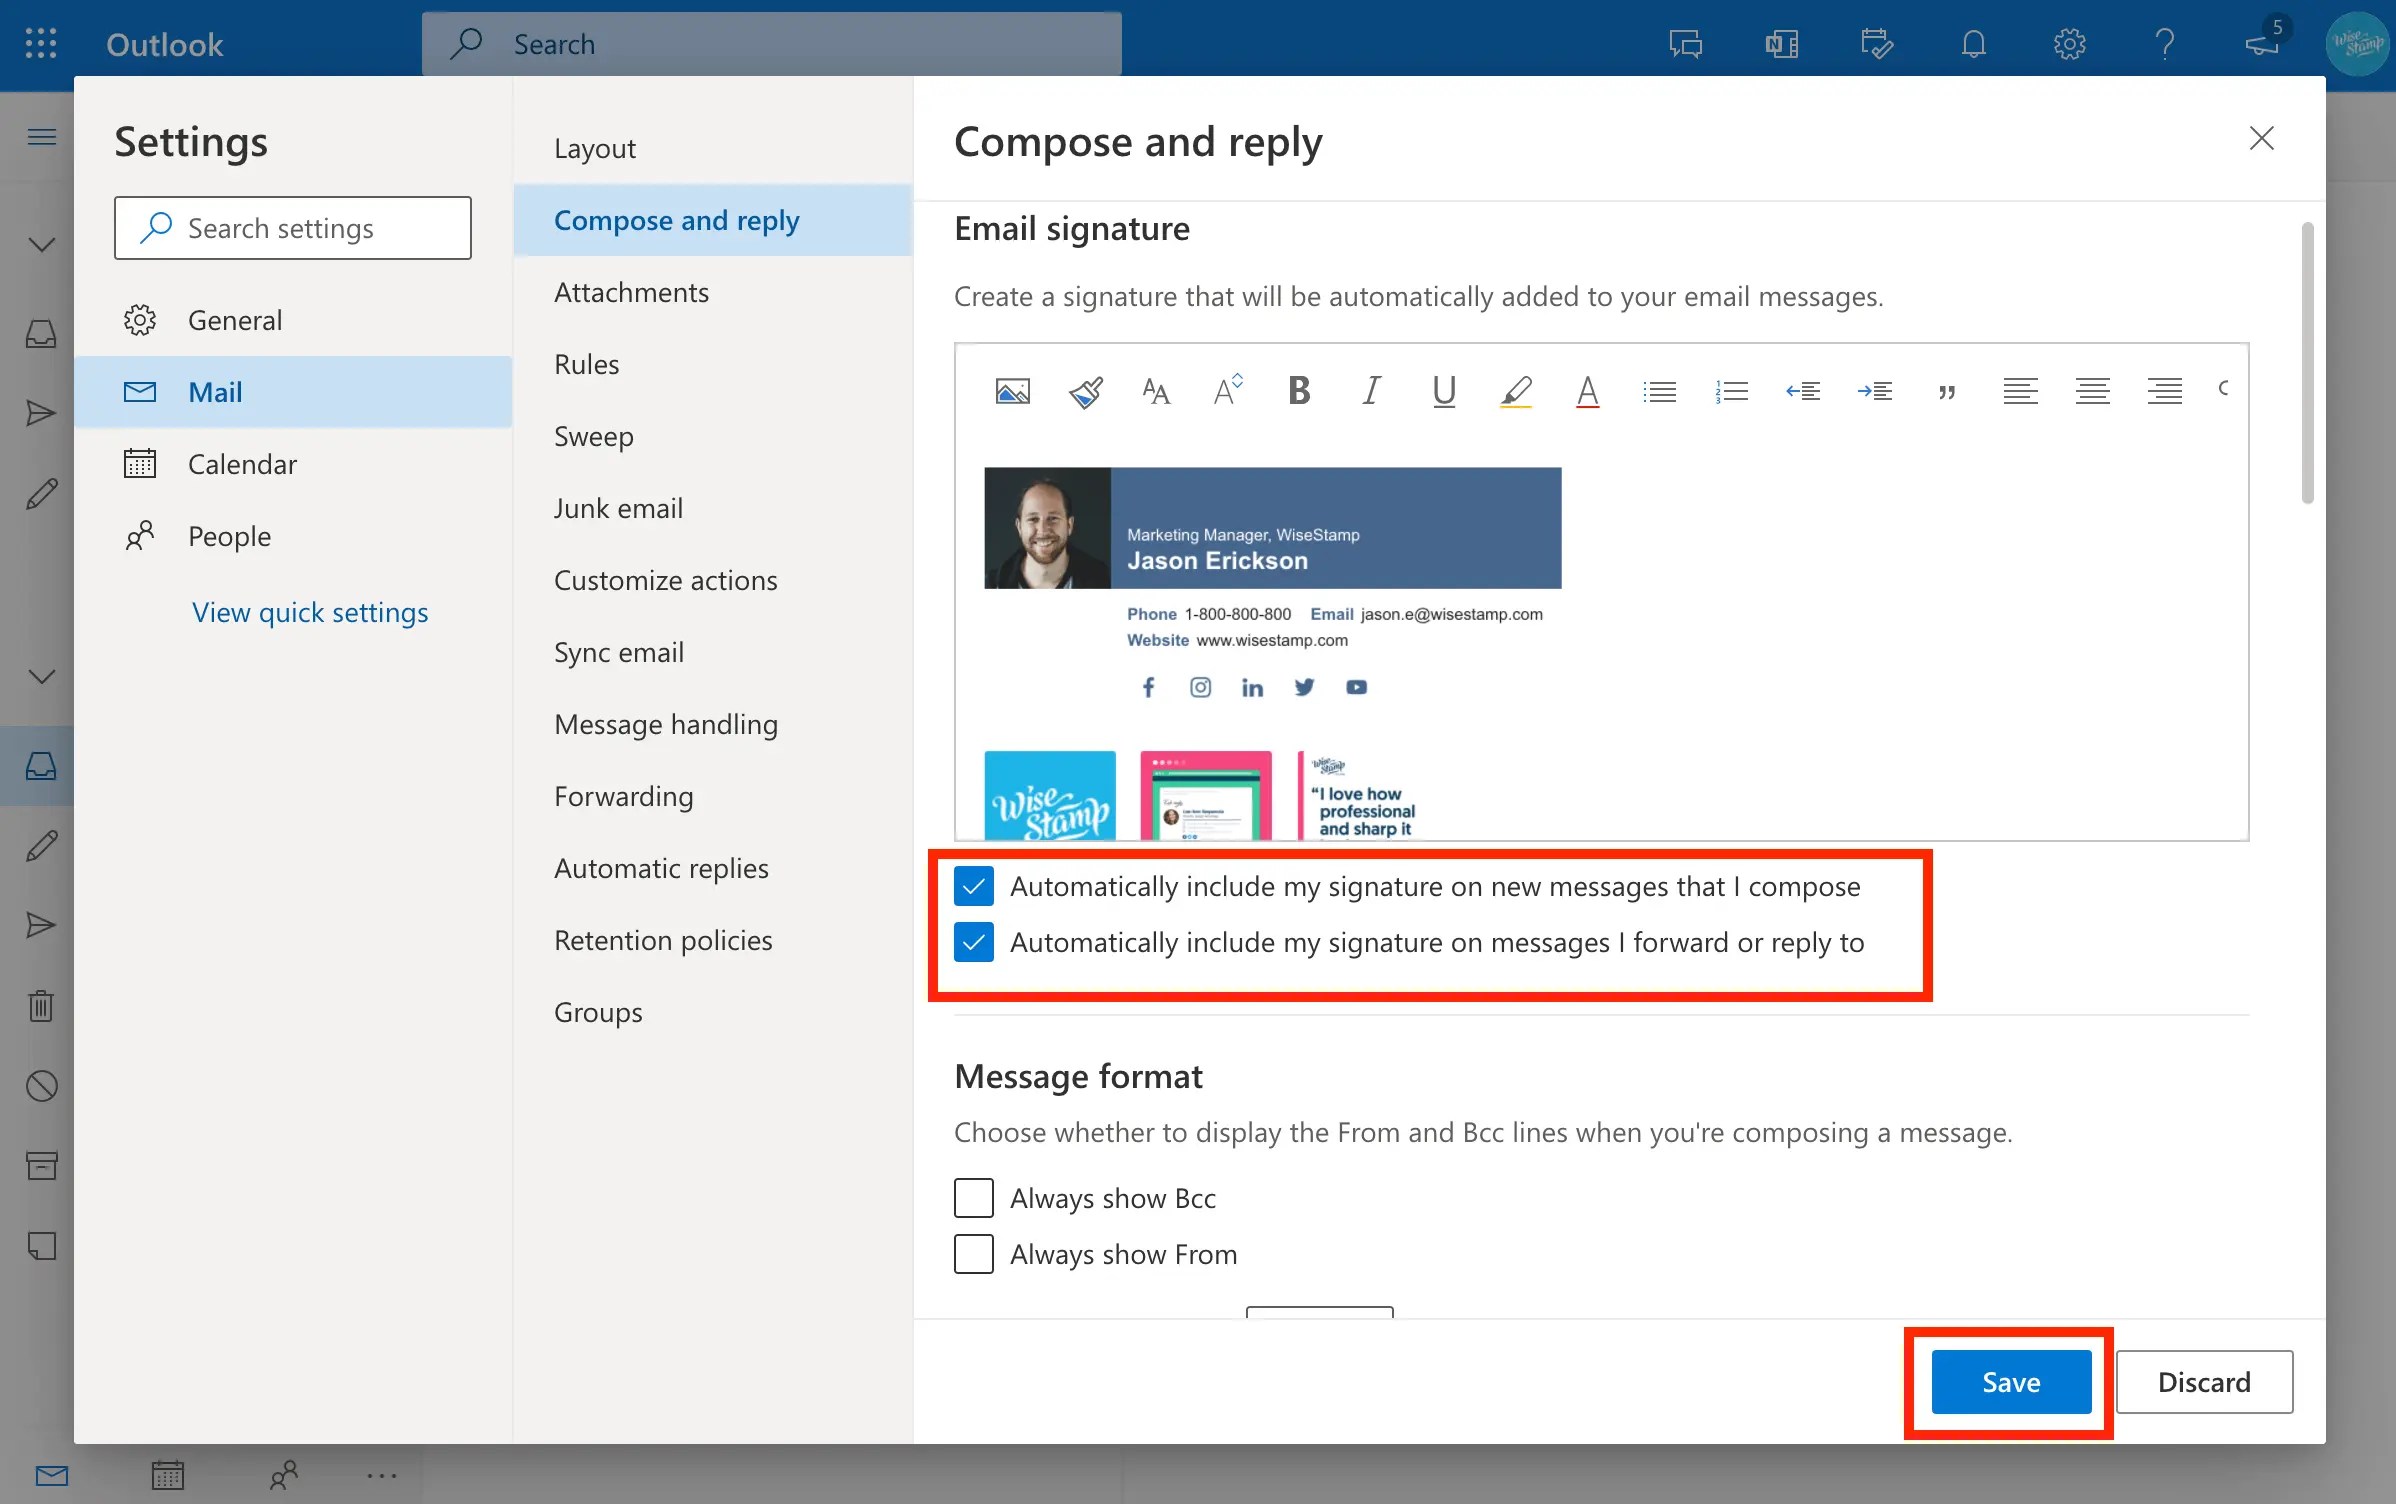The height and width of the screenshot is (1504, 2396).
Task: Enable Always show Bcc
Action: 973,1197
